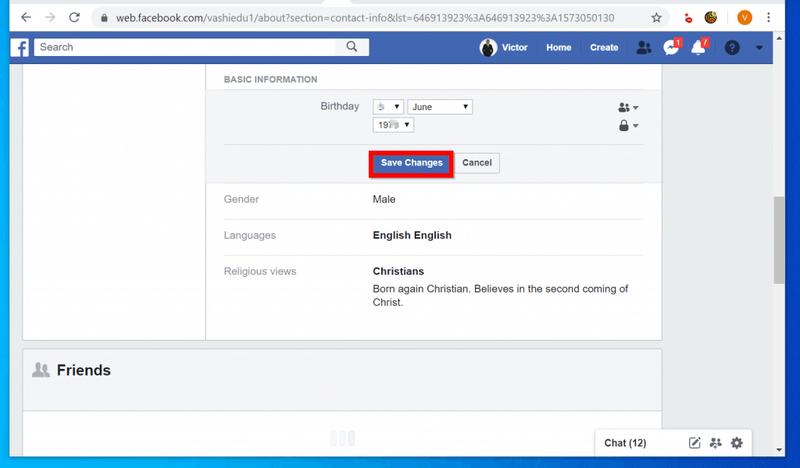Click the Facebook logo icon
This screenshot has width=800, height=468.
coord(20,47)
